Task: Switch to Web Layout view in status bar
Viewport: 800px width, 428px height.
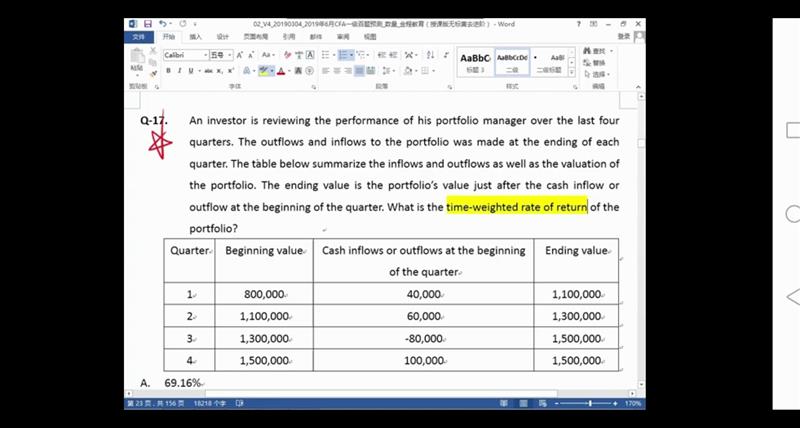Action: 541,404
